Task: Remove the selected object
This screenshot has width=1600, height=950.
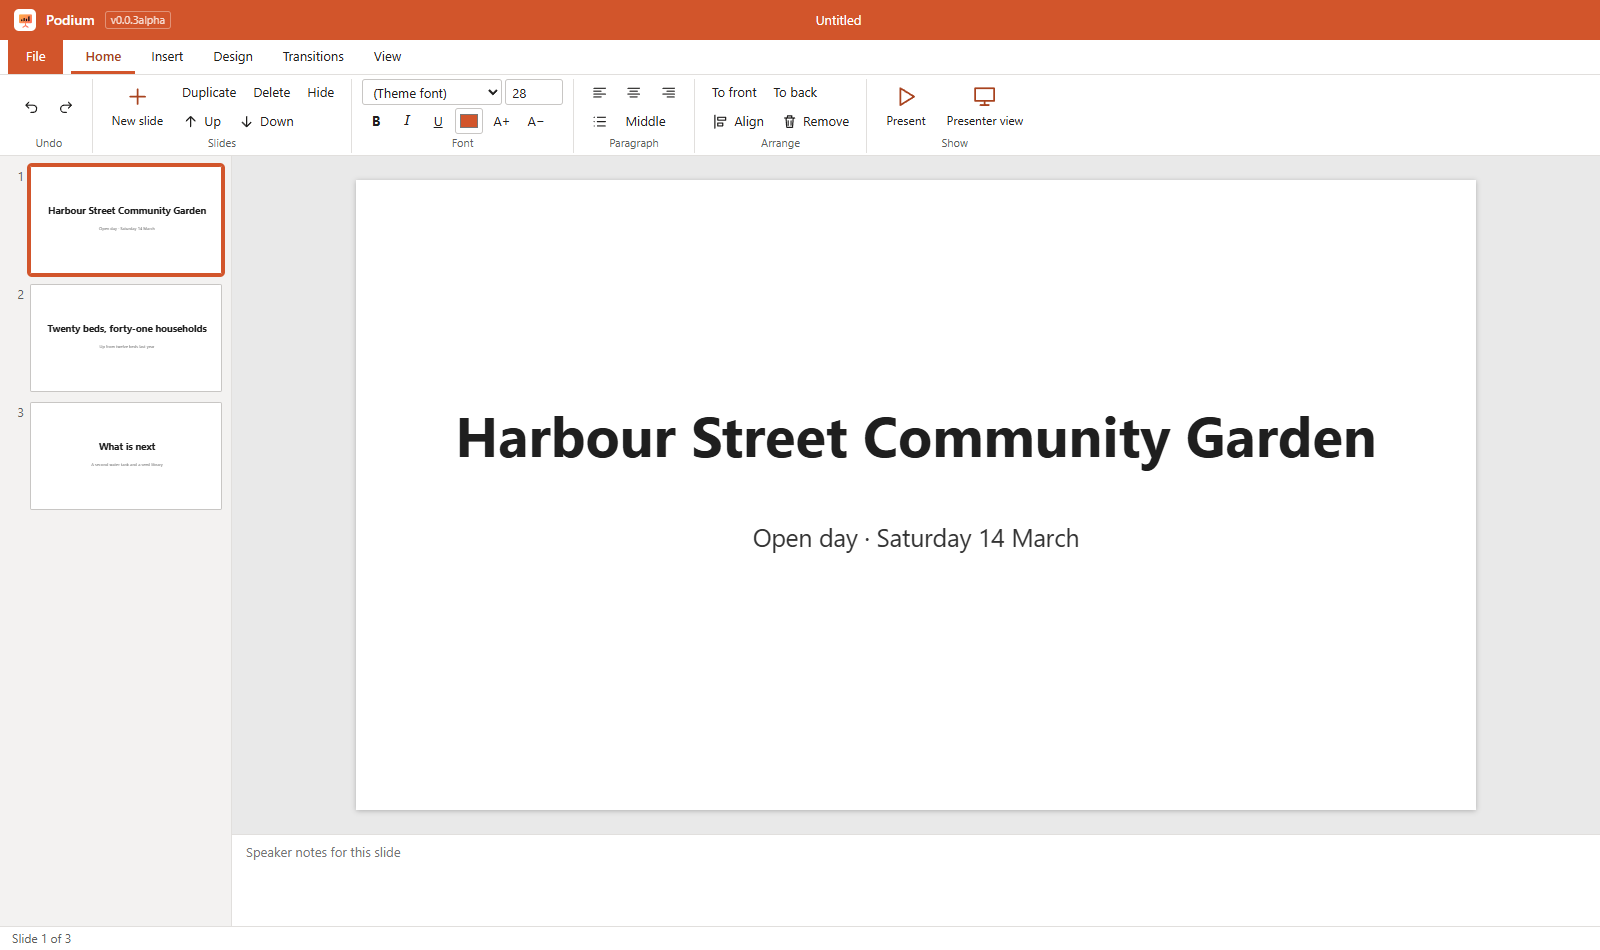Action: tap(816, 121)
